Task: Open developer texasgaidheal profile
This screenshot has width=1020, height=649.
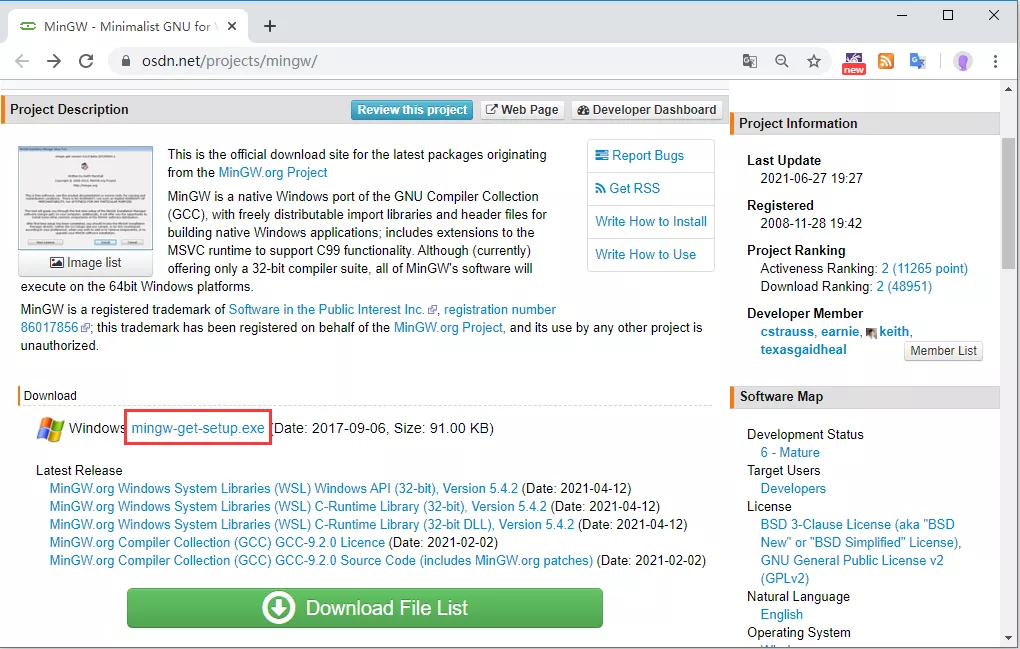Action: 803,350
